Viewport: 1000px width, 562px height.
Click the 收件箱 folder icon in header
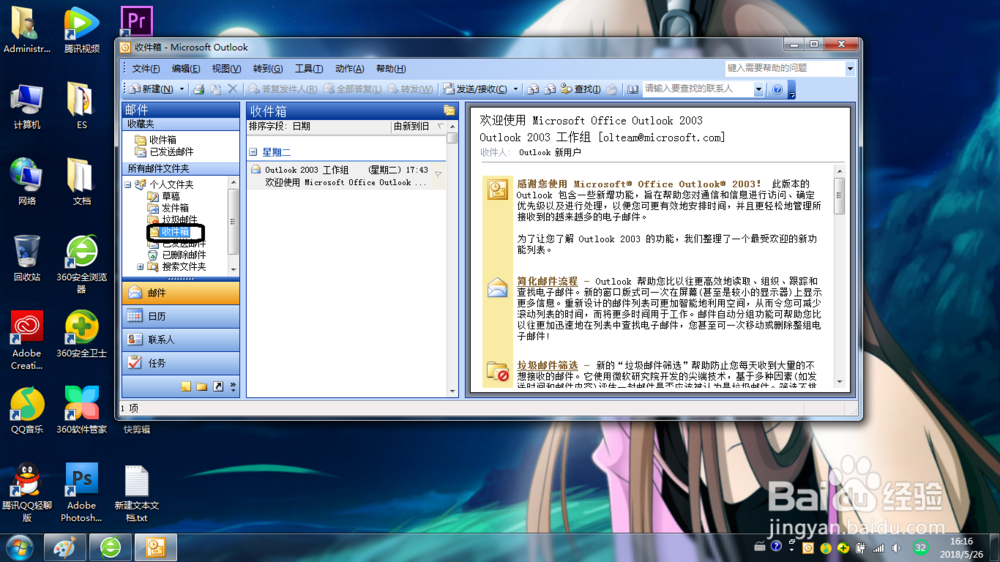(x=449, y=111)
